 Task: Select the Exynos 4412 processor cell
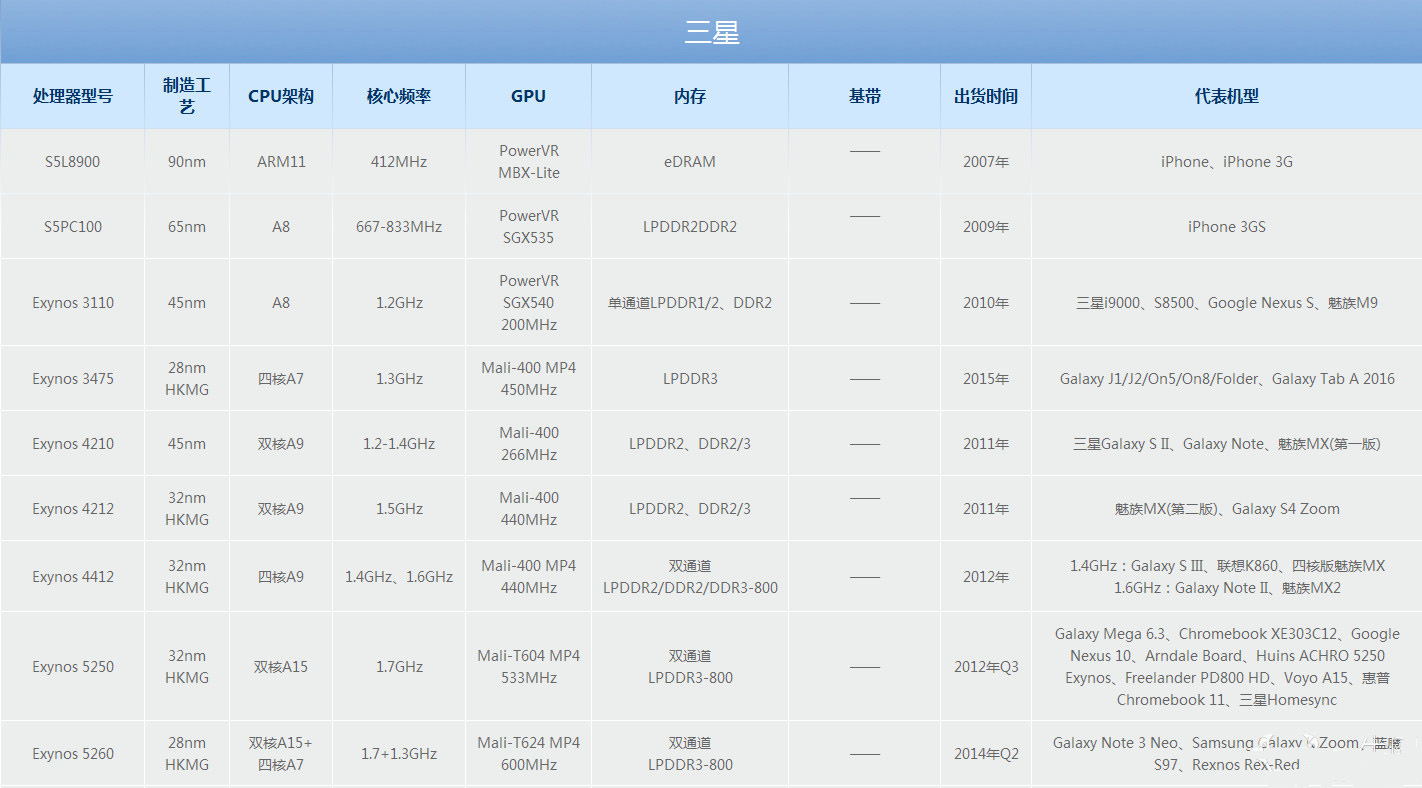point(72,577)
